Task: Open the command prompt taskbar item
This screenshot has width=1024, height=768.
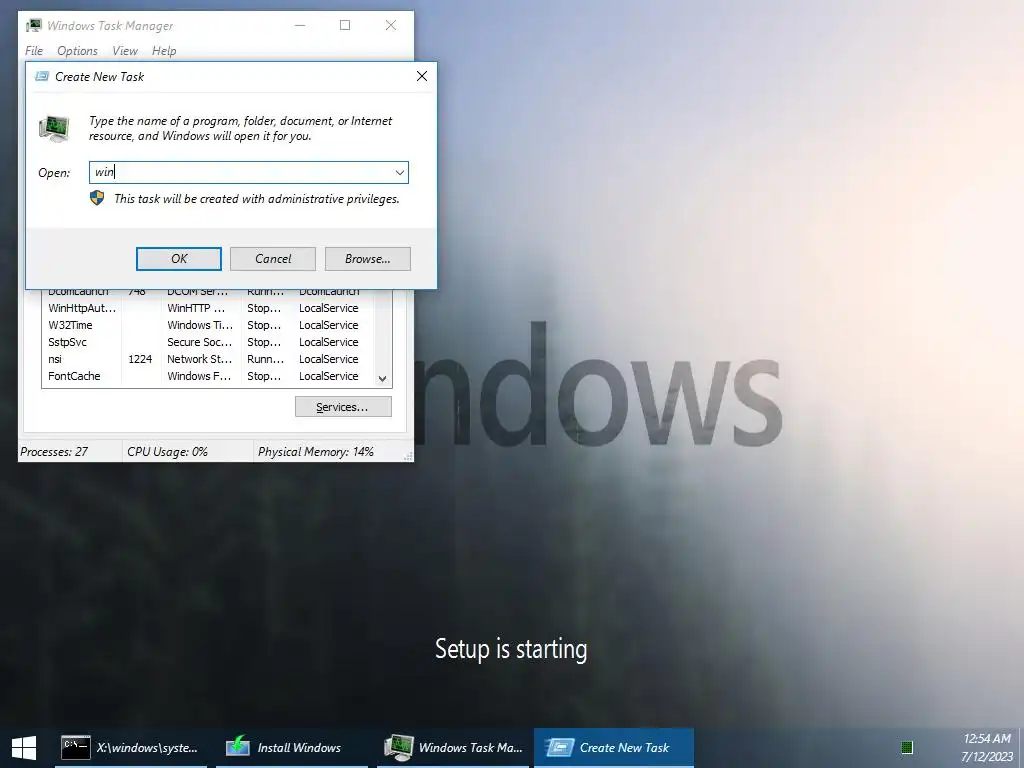Action: pos(131,748)
